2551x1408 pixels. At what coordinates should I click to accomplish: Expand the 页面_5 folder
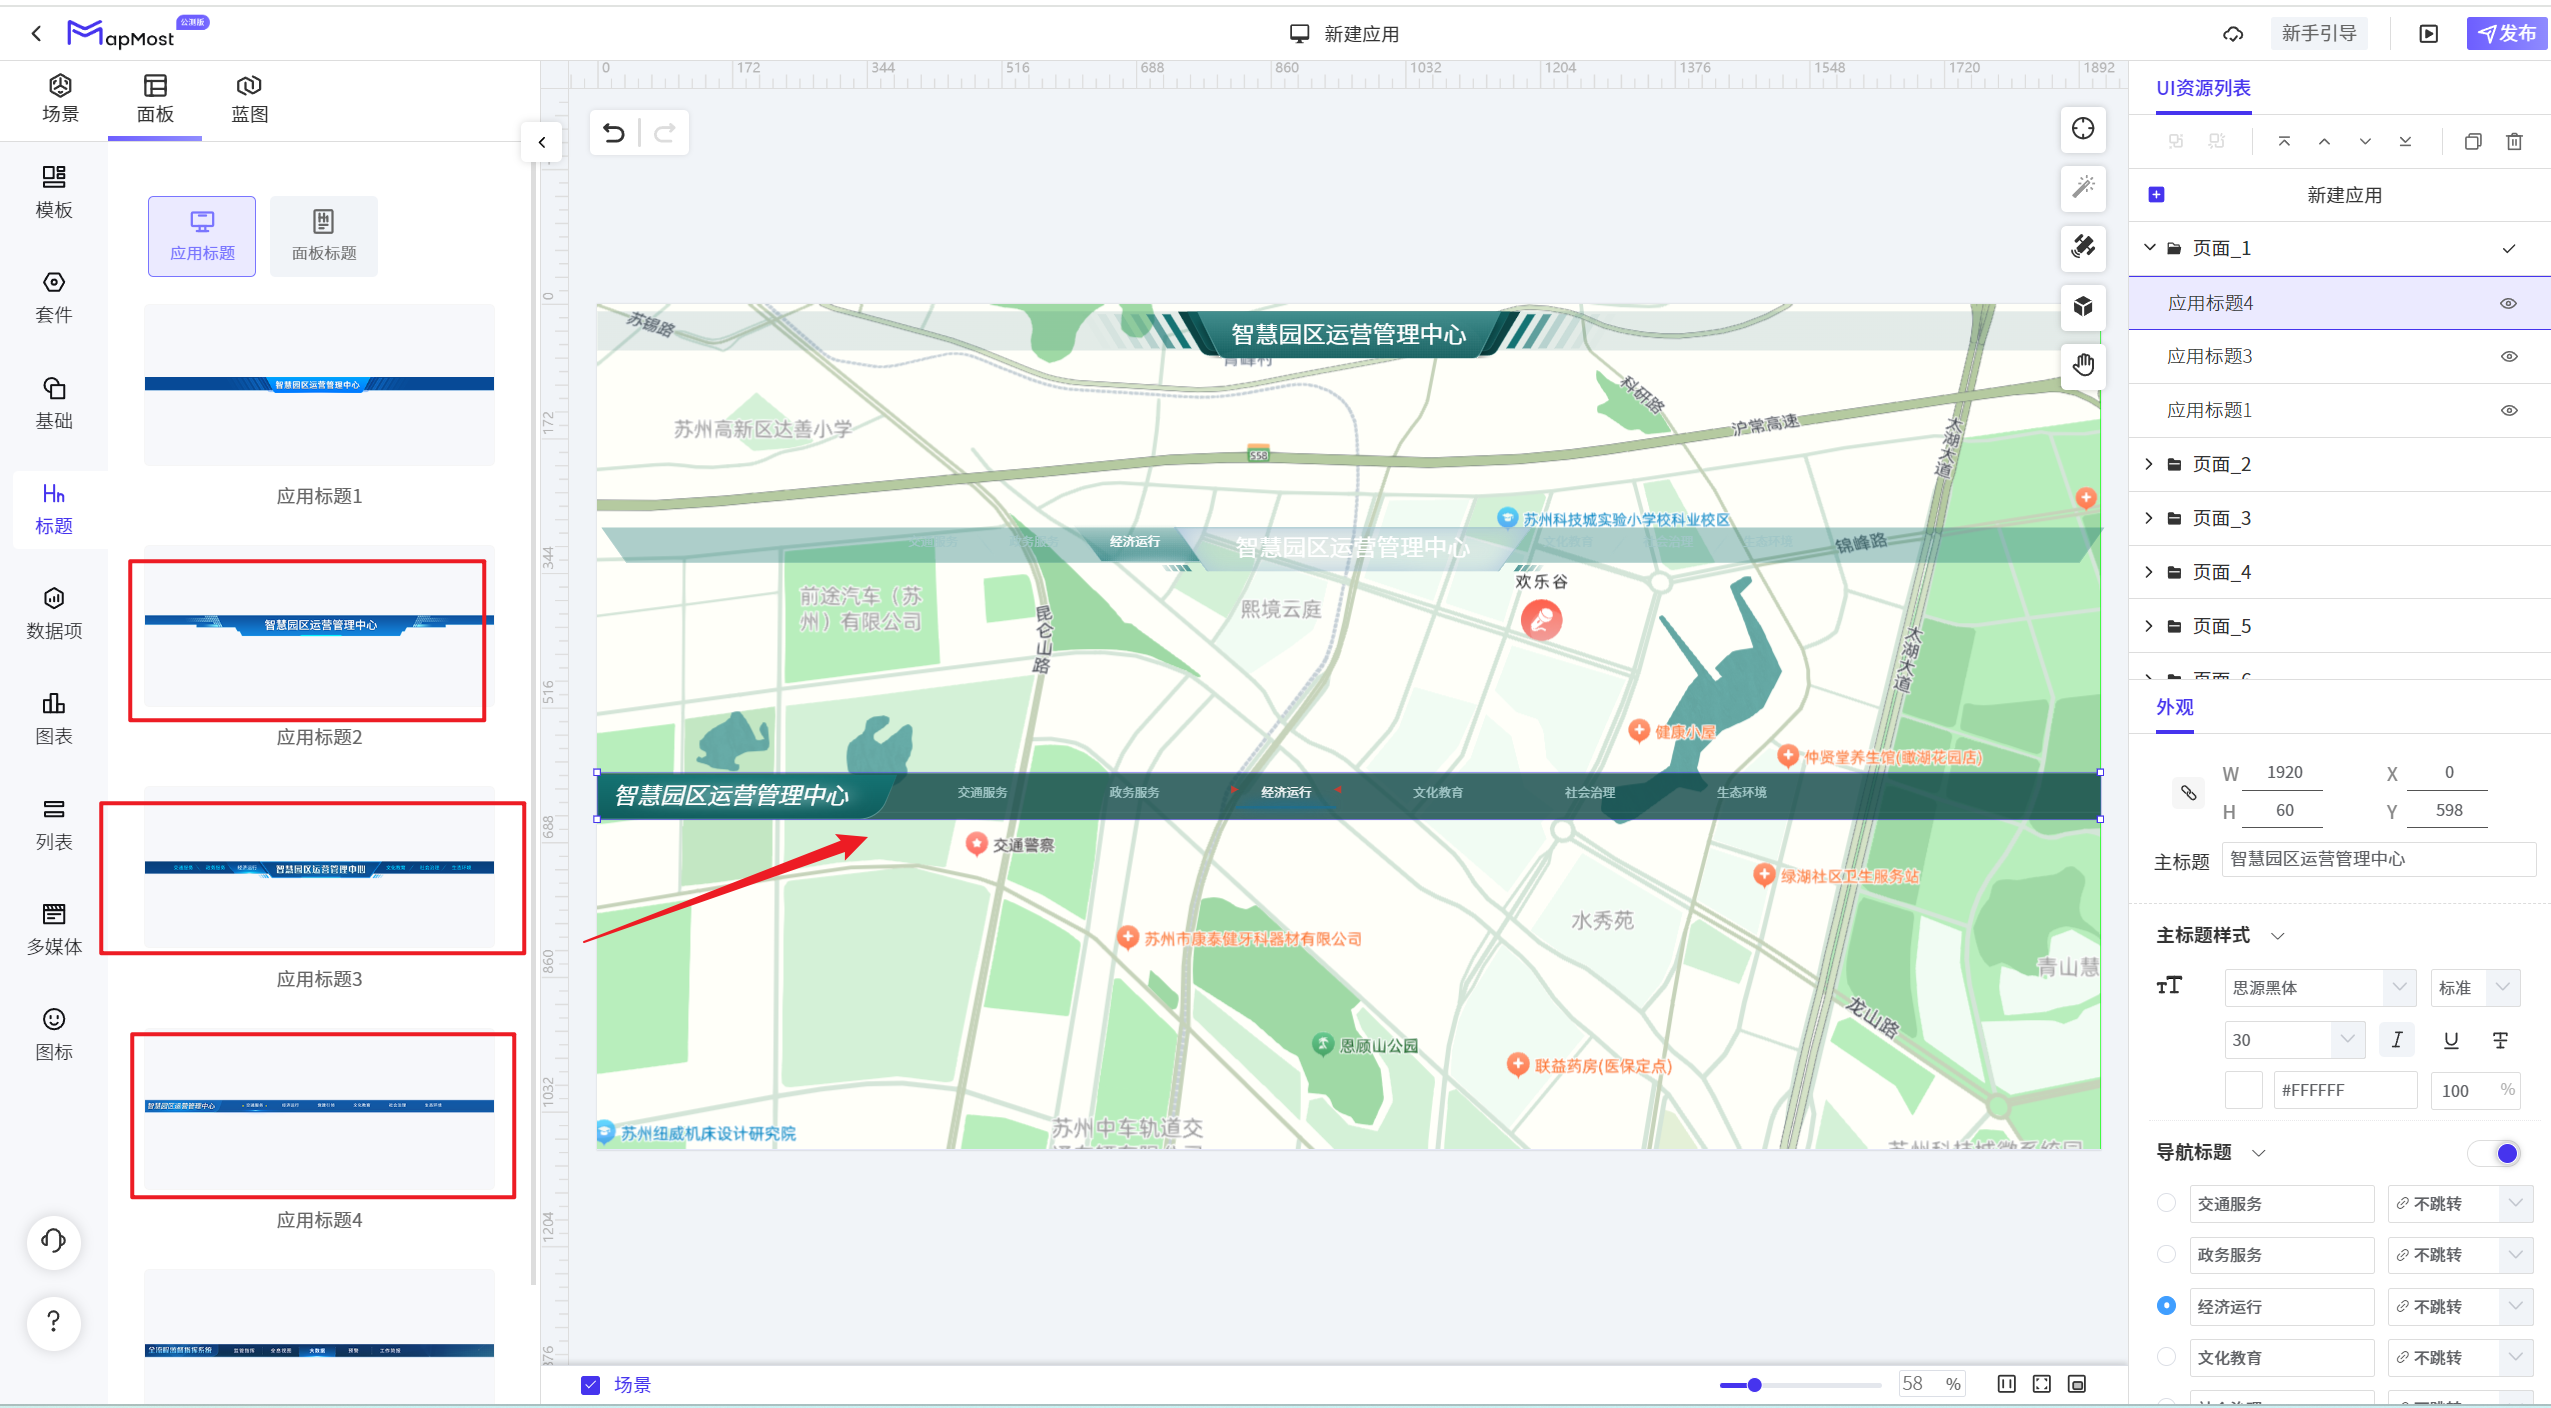click(x=2149, y=626)
